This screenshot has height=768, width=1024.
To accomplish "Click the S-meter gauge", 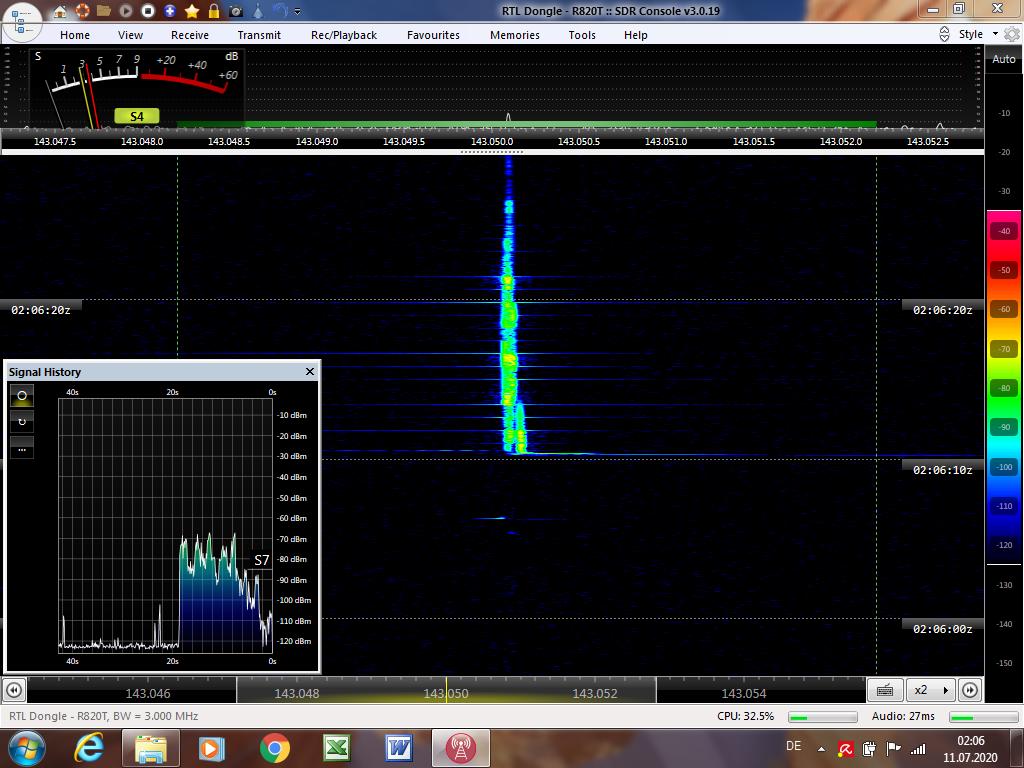I will tap(137, 88).
